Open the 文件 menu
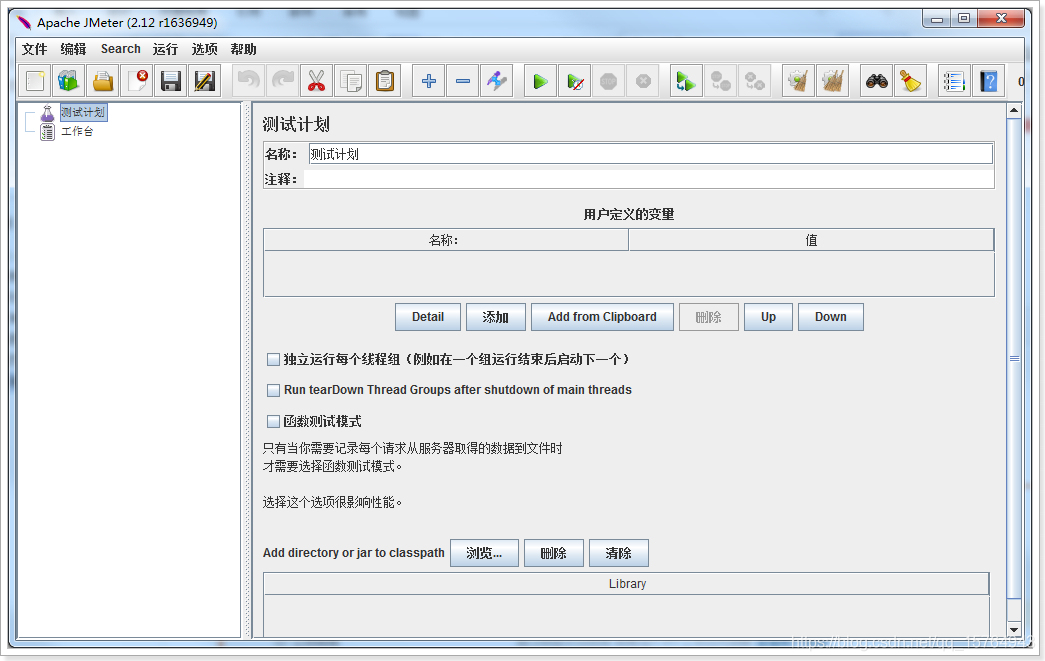 click(x=35, y=49)
